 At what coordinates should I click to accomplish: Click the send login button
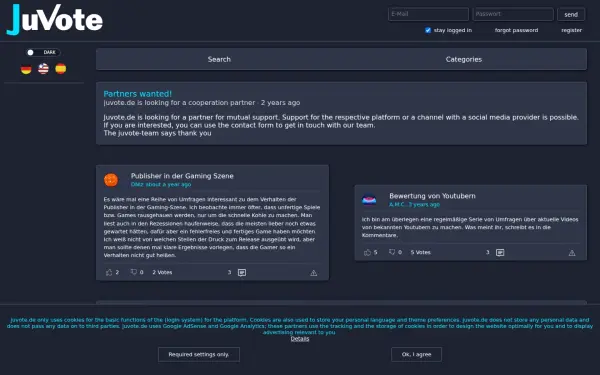coord(571,15)
